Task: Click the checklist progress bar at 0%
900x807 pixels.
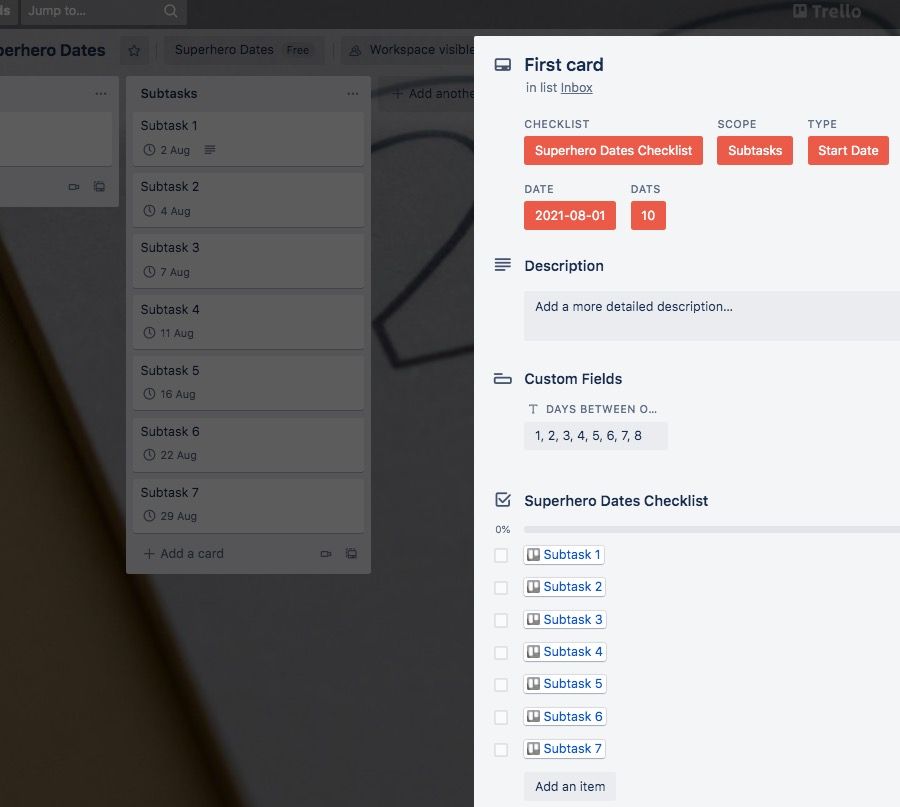Action: (712, 529)
